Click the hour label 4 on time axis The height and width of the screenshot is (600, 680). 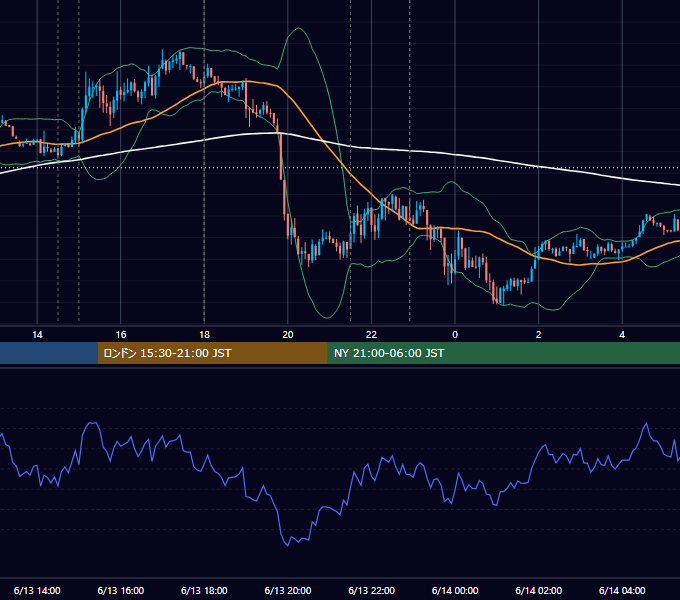pyautogui.click(x=622, y=335)
